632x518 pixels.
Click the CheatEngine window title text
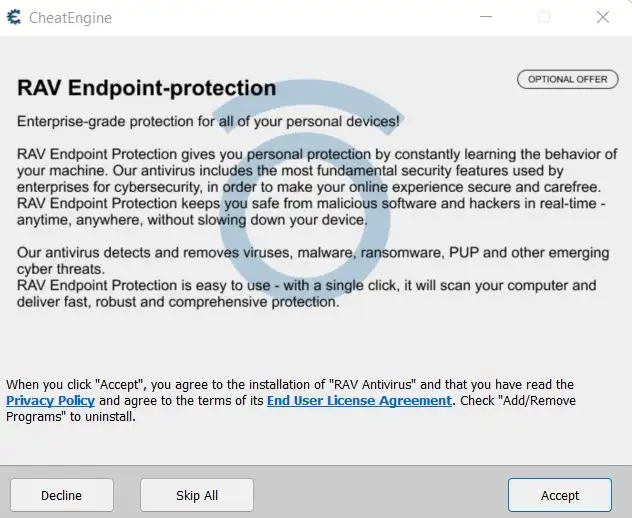pyautogui.click(x=71, y=18)
